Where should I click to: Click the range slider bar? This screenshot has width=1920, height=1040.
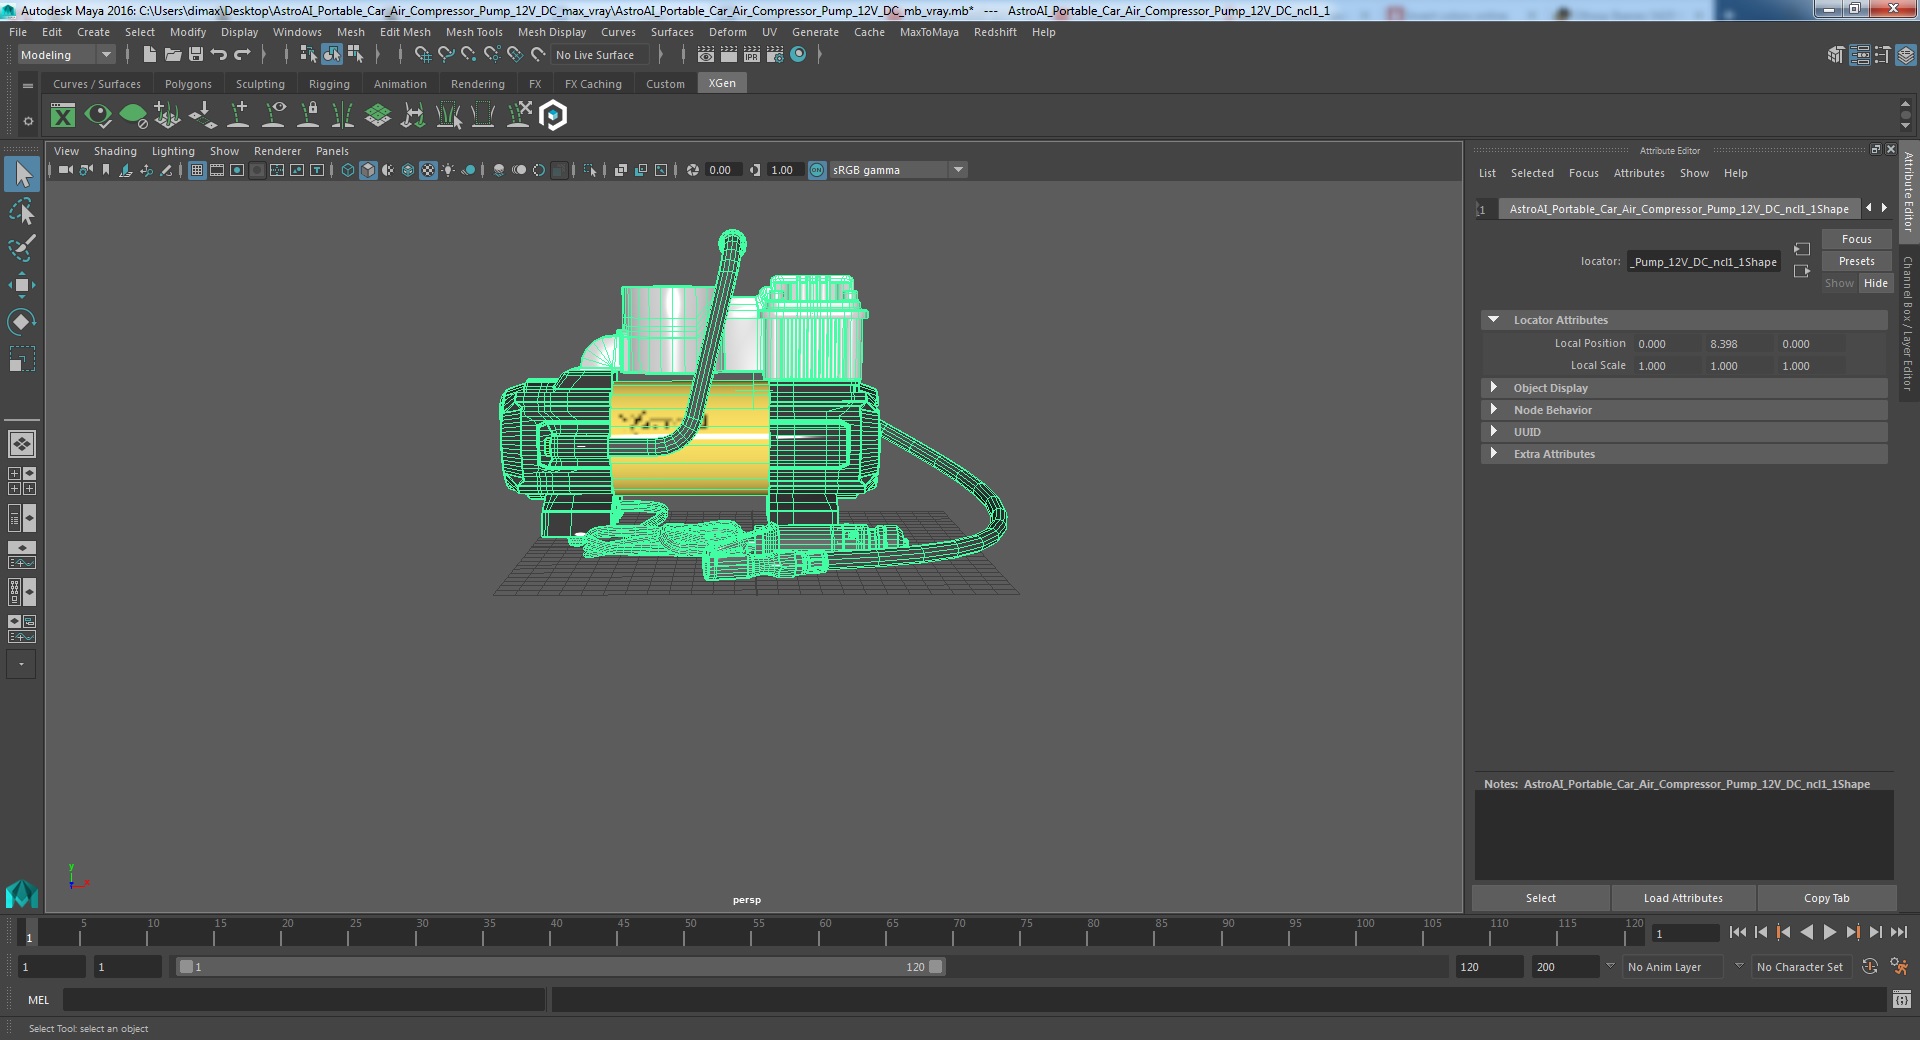(x=560, y=967)
